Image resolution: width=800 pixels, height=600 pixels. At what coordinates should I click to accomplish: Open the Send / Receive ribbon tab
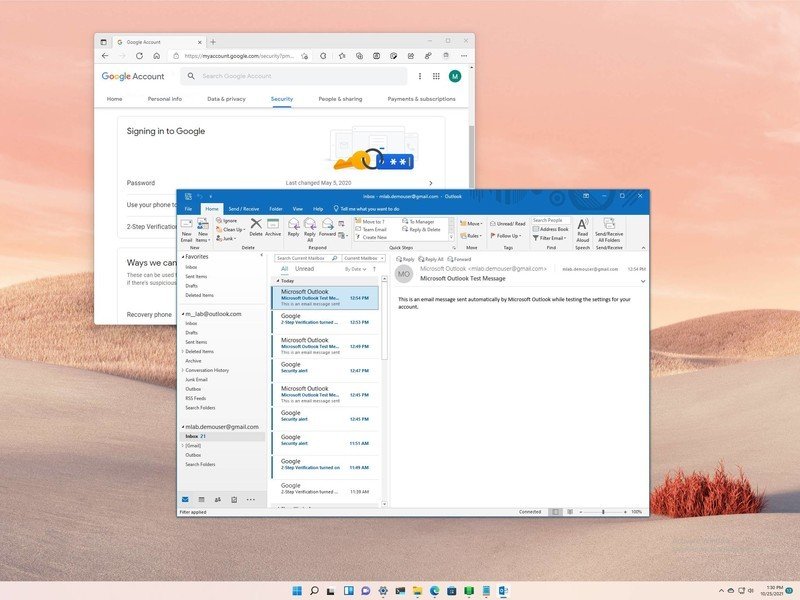(x=243, y=209)
